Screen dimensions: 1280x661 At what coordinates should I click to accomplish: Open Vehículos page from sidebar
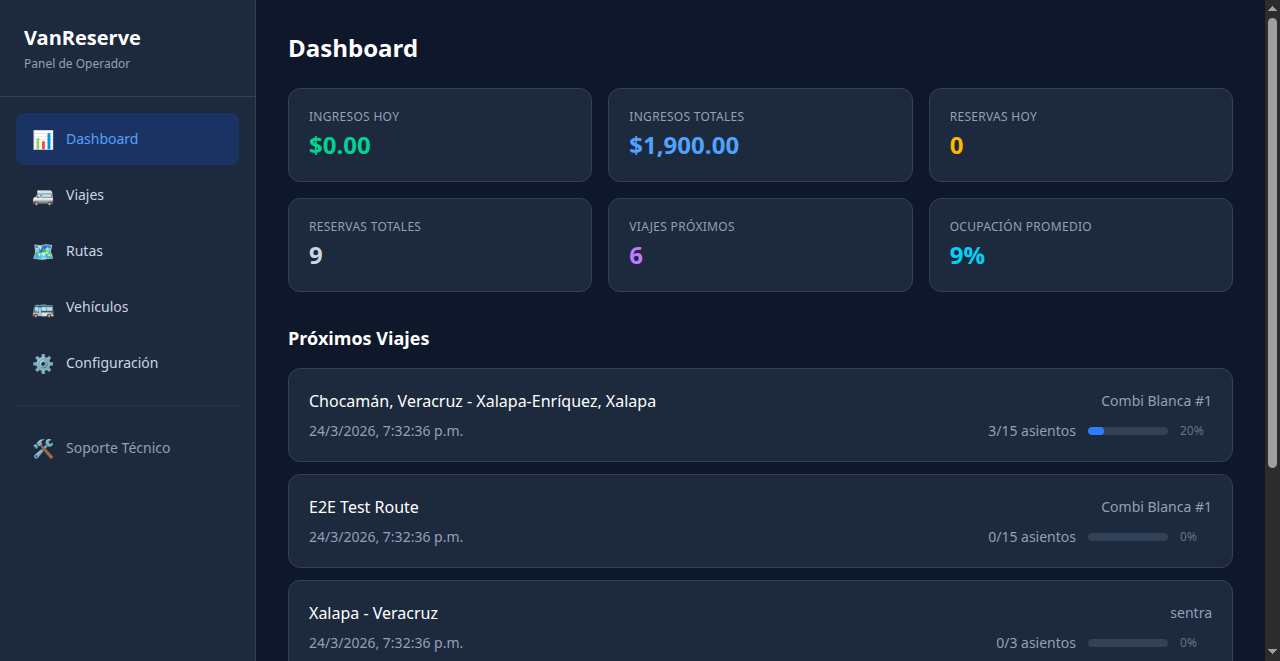click(97, 307)
